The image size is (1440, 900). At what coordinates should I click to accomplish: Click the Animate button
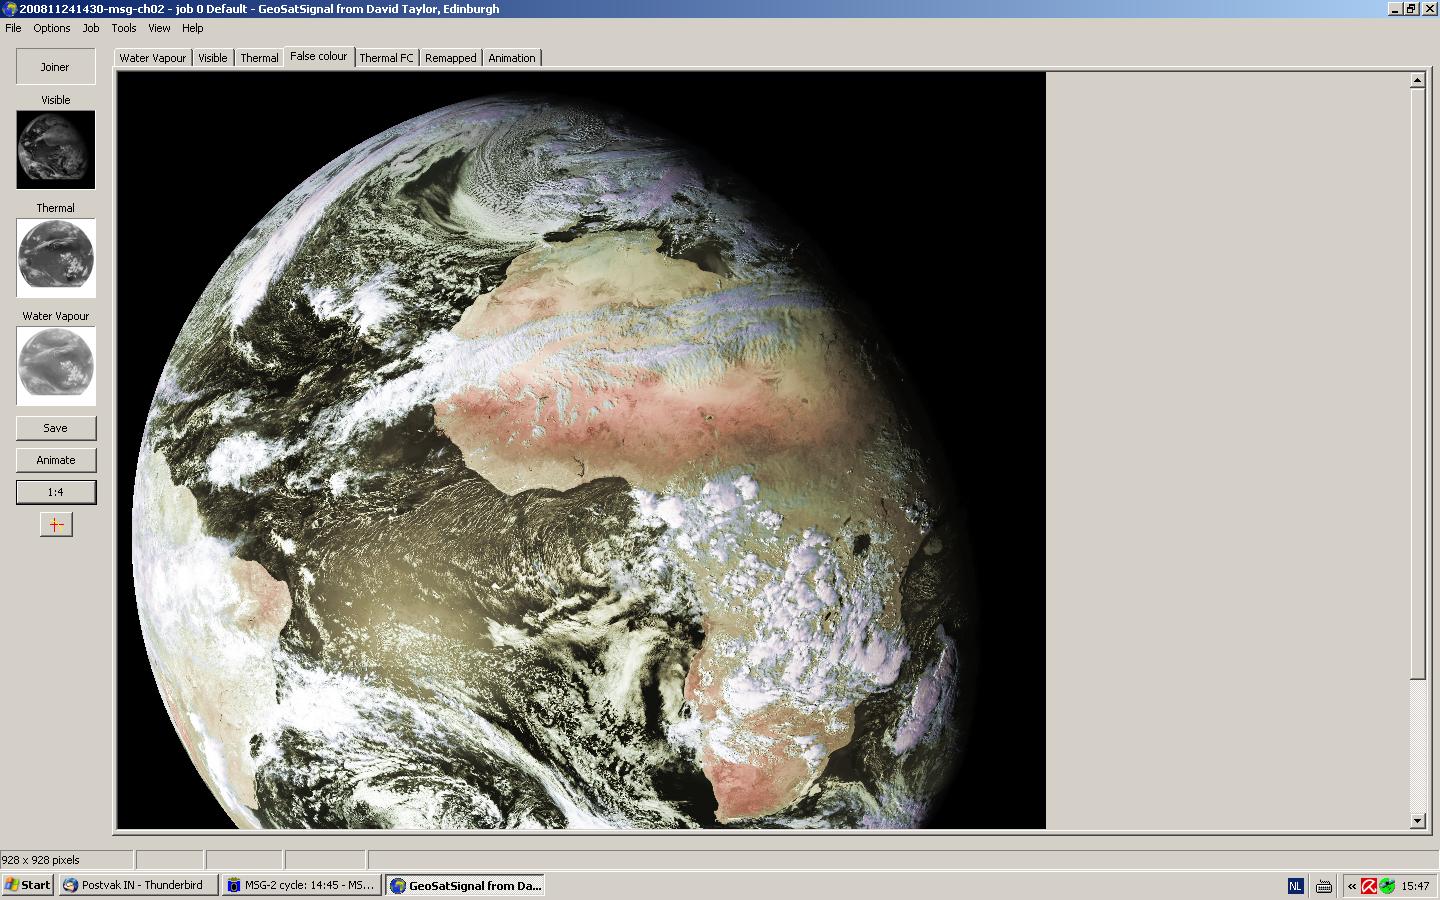(x=56, y=460)
